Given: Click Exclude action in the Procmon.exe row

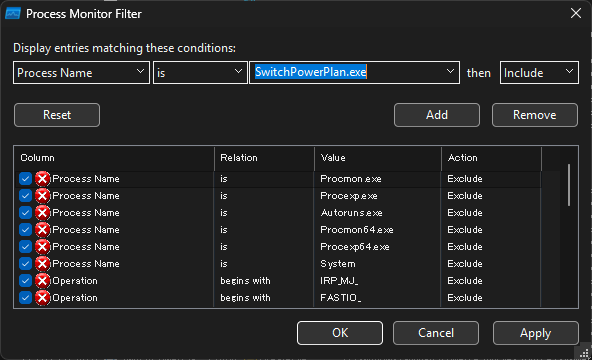Looking at the screenshot, I should (465, 178).
